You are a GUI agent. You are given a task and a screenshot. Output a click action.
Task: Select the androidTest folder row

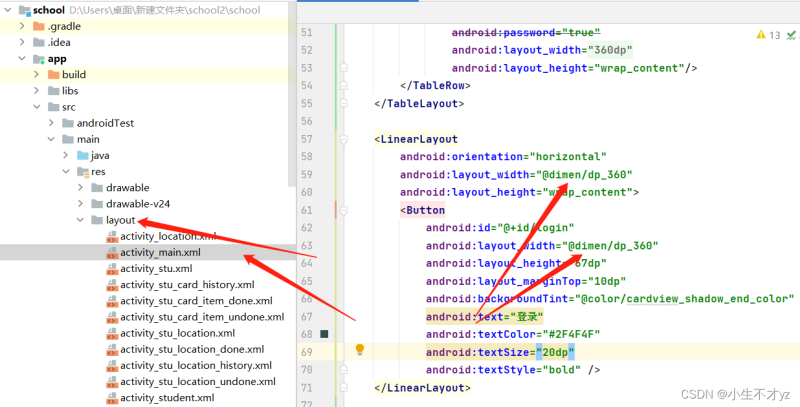148,123
